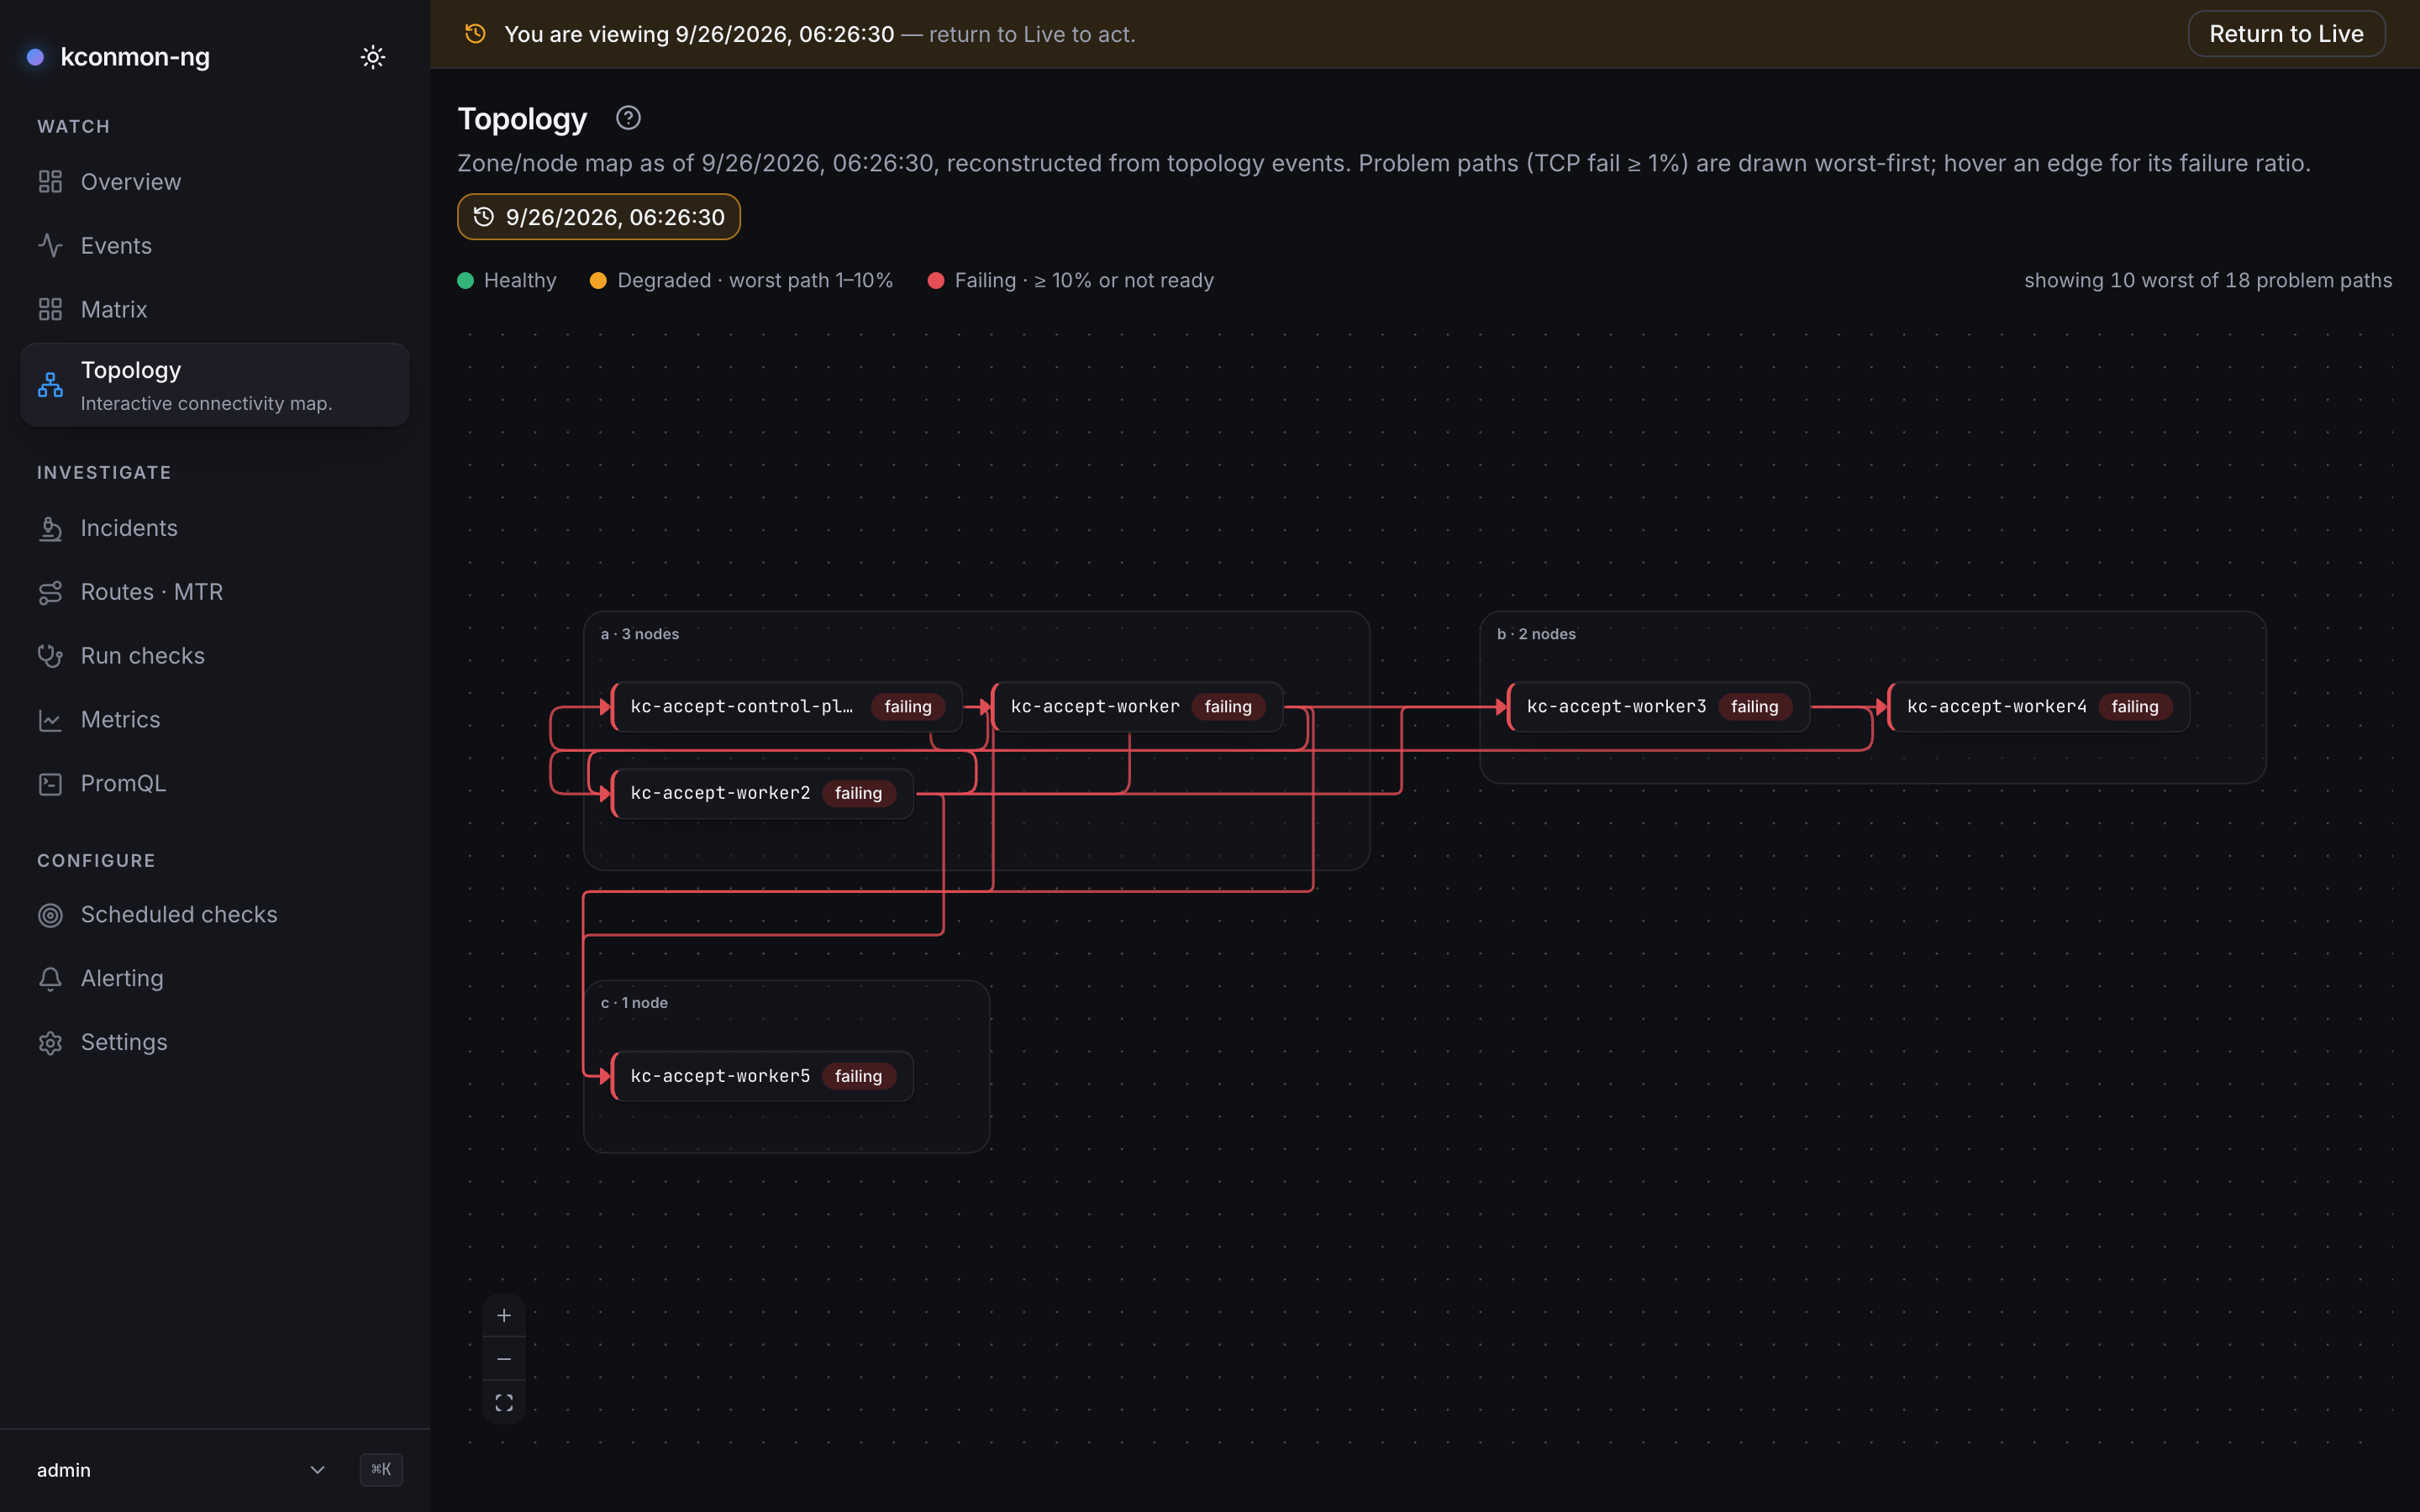Select the kc-accept-worker2 node
The width and height of the screenshot is (2420, 1512).
[762, 793]
